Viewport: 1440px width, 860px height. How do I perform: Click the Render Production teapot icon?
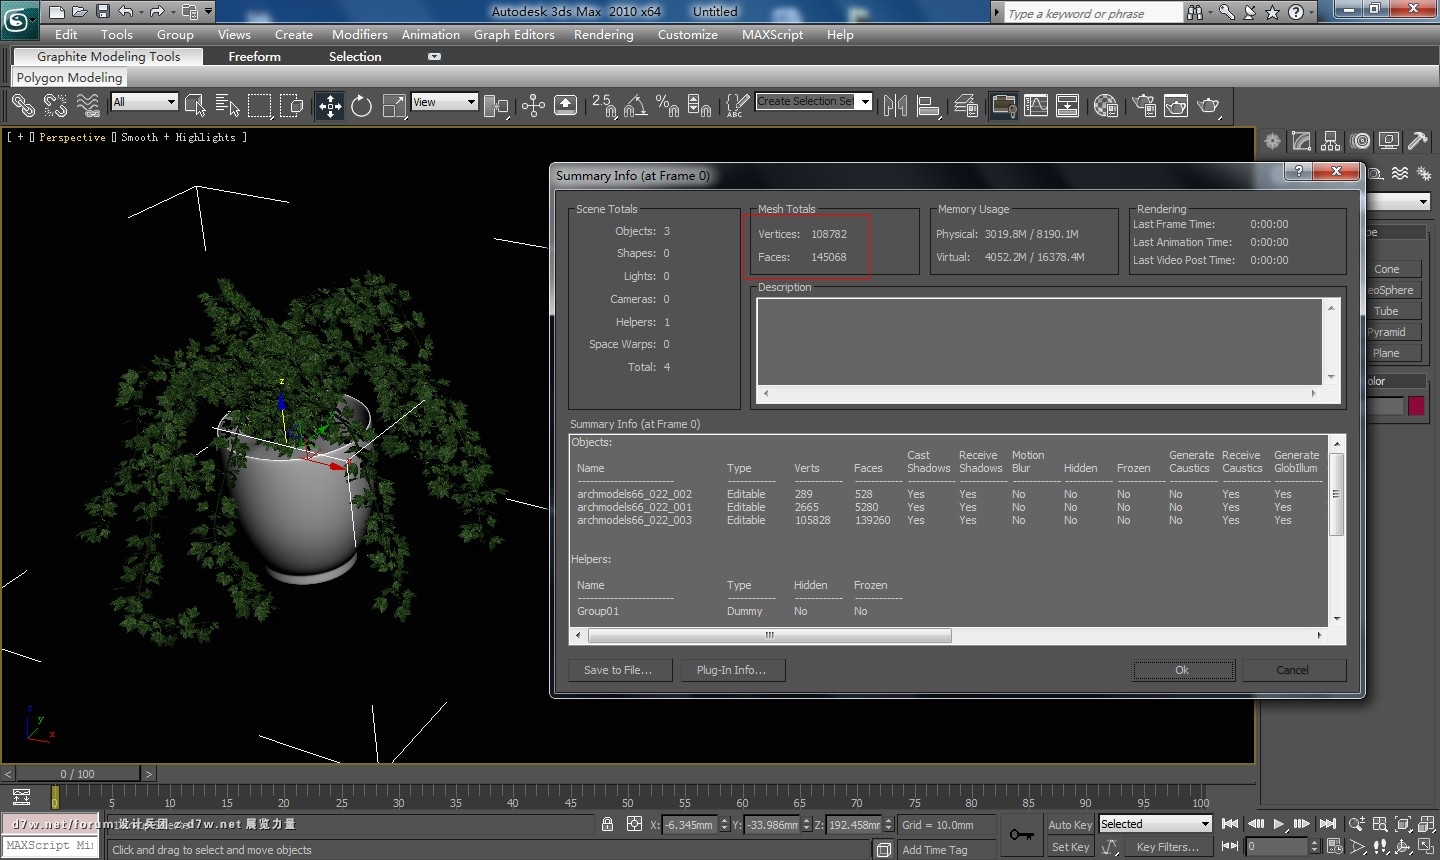[x=1209, y=105]
